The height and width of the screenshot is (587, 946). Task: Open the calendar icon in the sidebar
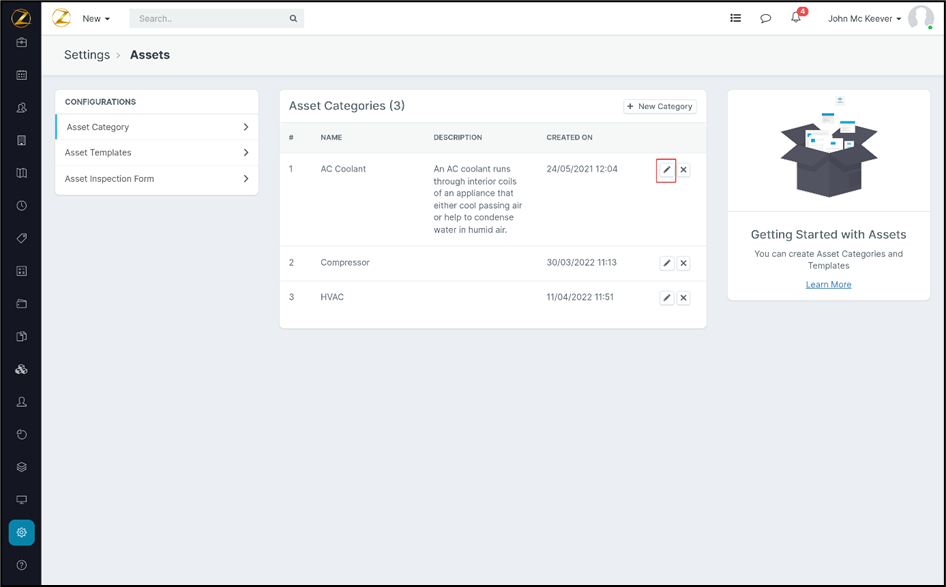pos(22,75)
